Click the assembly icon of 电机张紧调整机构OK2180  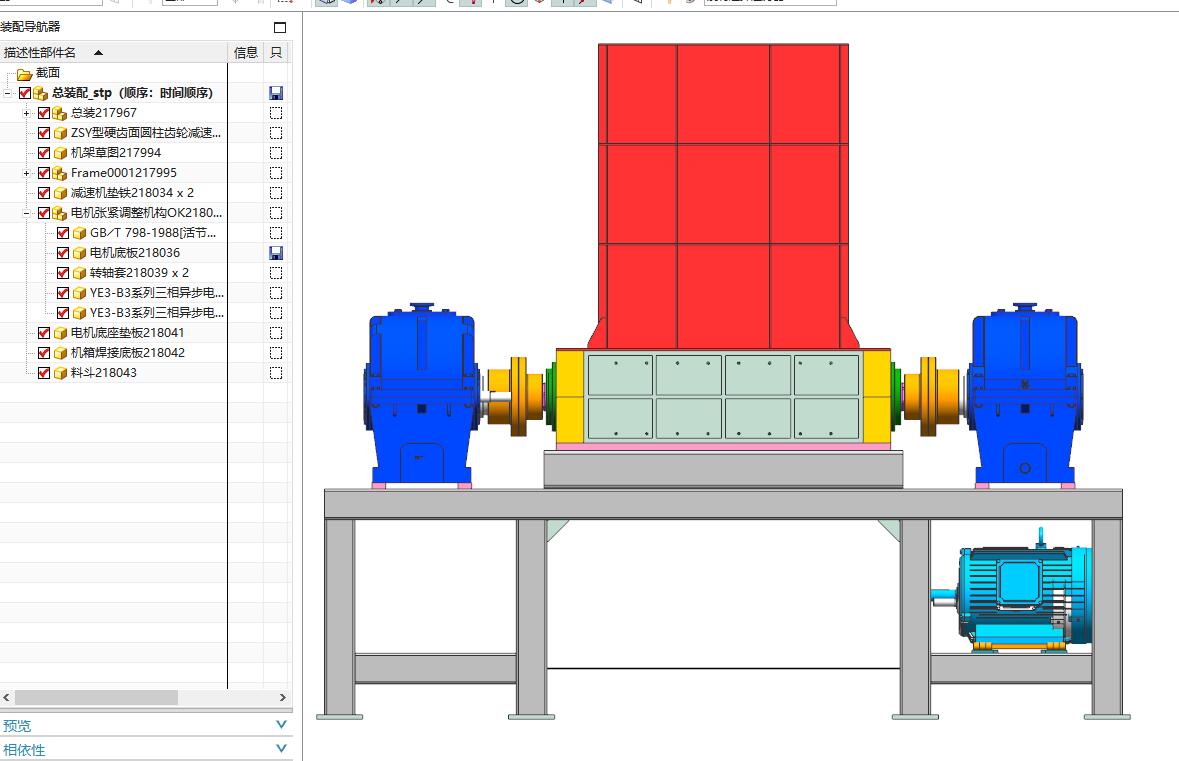tap(60, 214)
